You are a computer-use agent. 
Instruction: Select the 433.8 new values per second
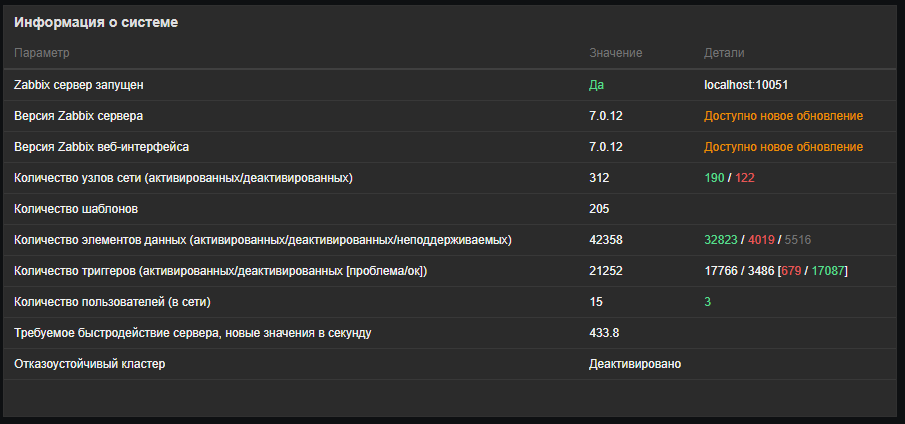click(x=604, y=333)
